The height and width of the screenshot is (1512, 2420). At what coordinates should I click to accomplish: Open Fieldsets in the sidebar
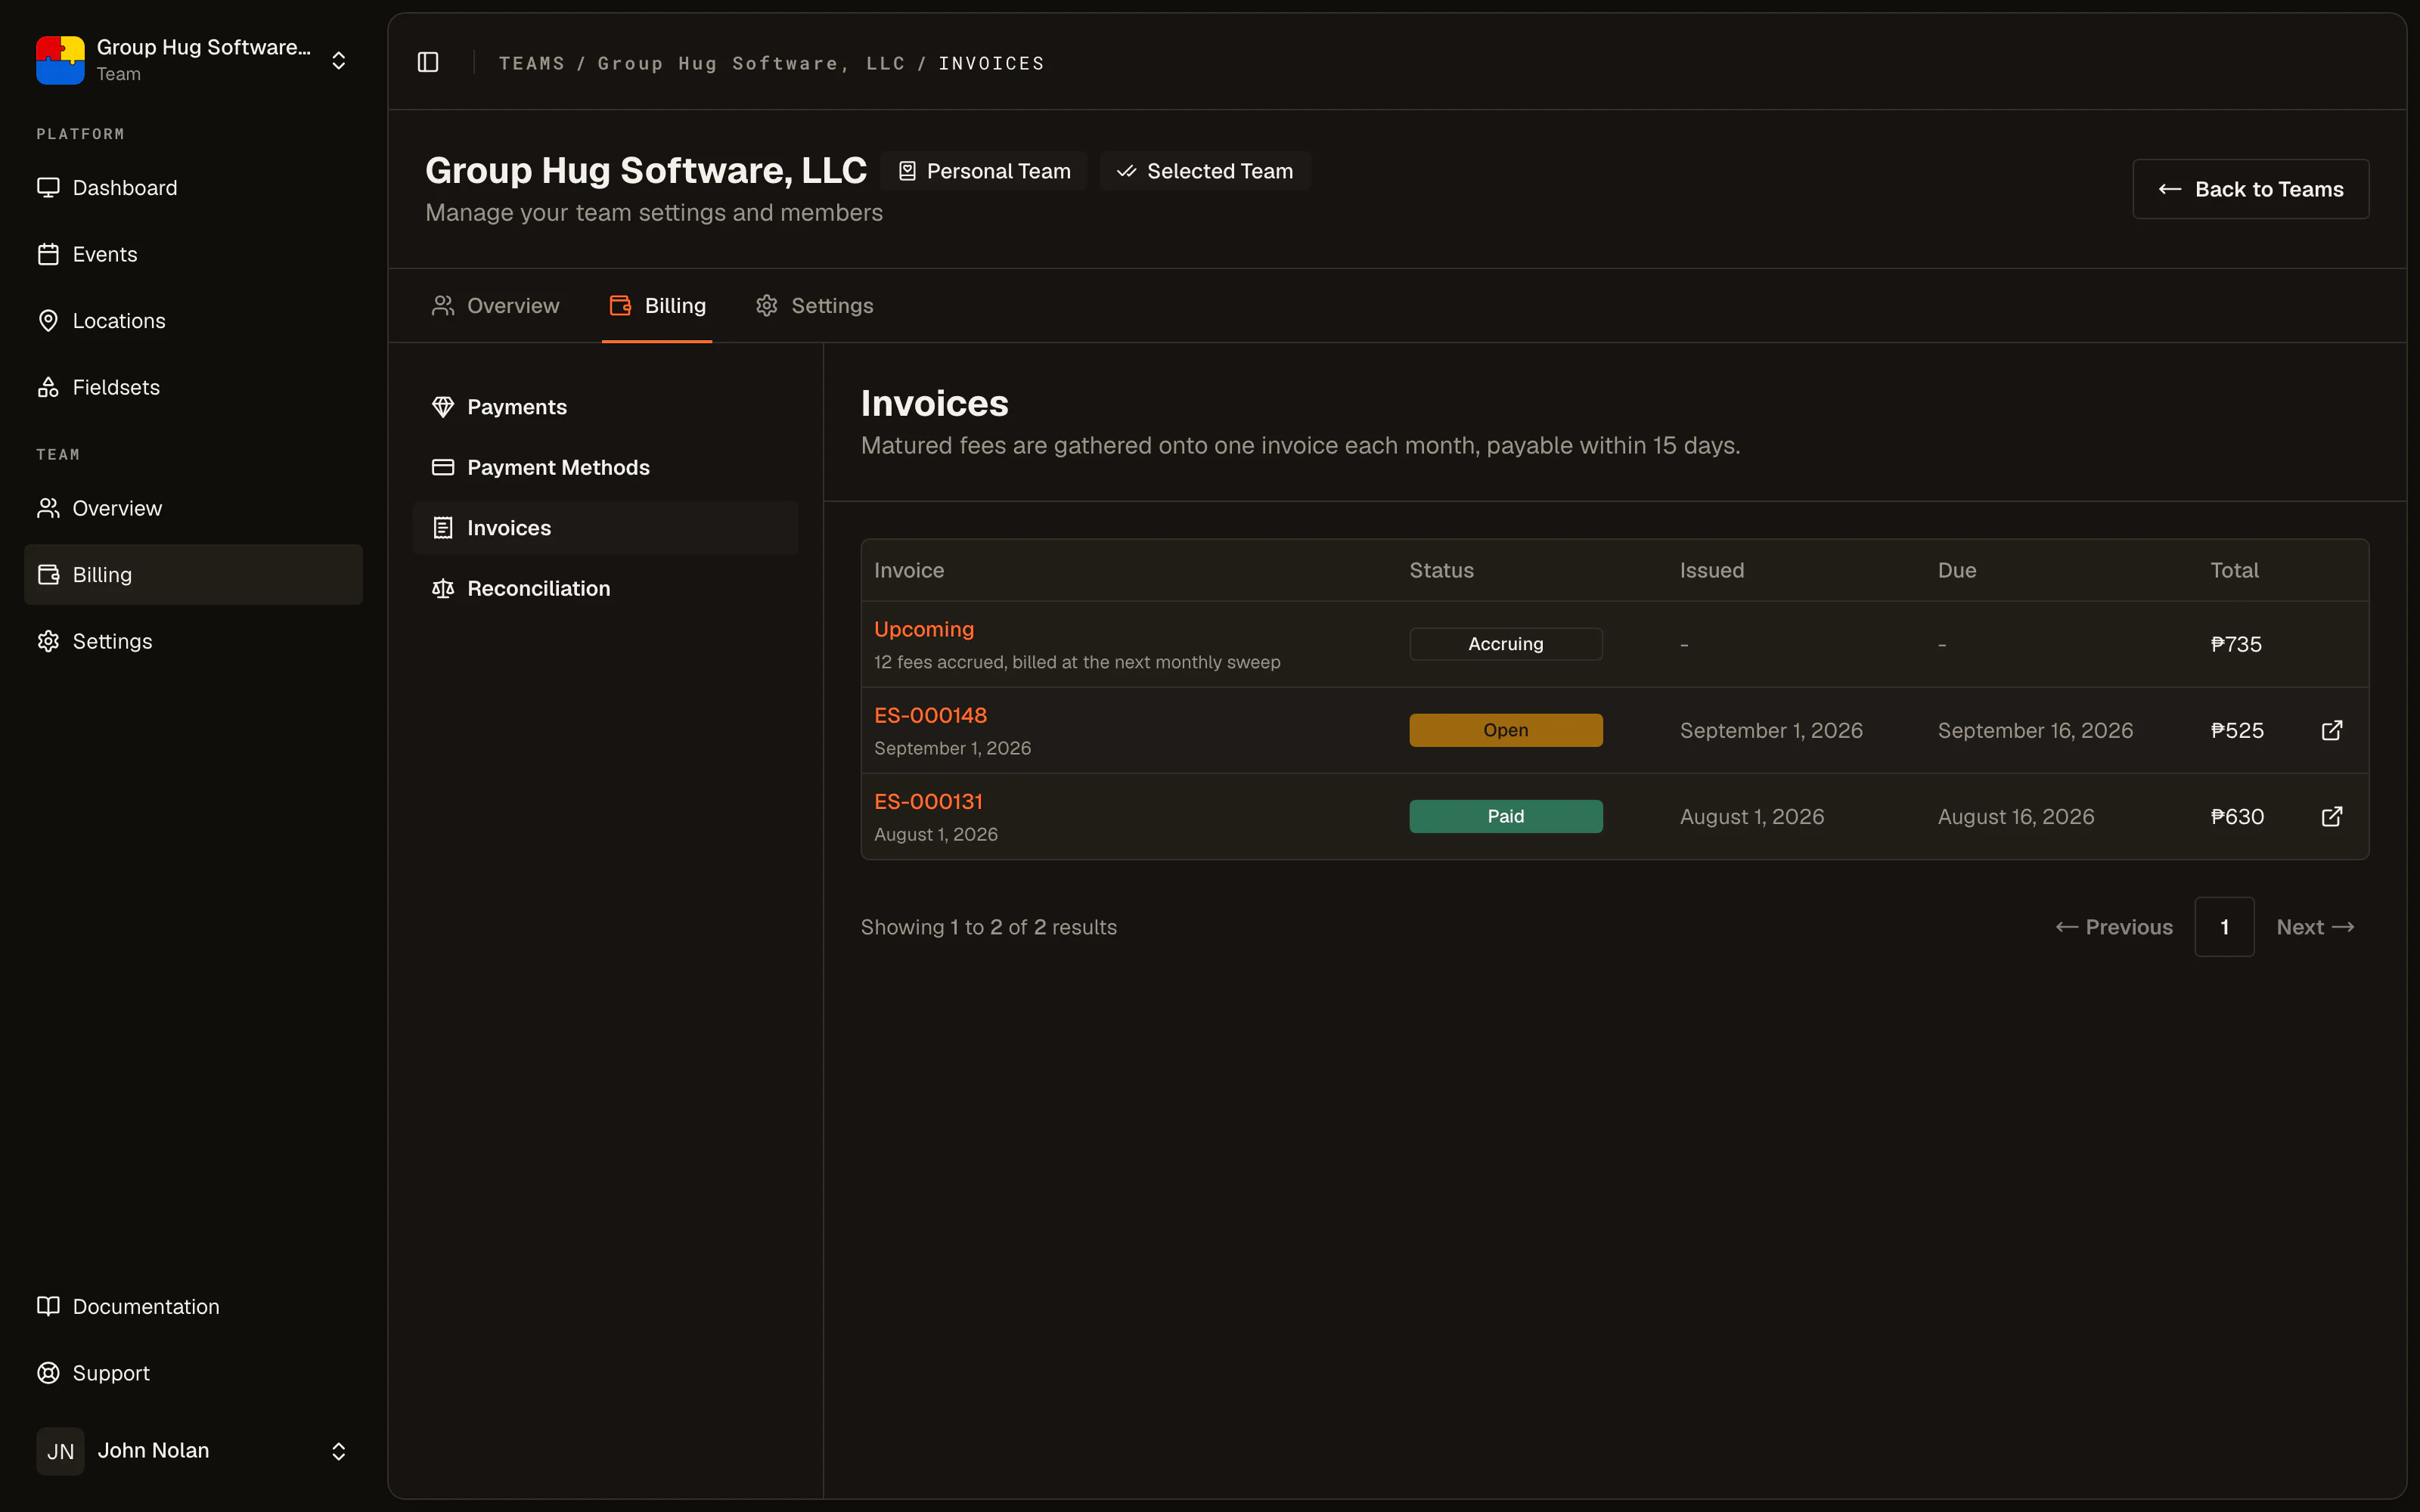click(193, 387)
